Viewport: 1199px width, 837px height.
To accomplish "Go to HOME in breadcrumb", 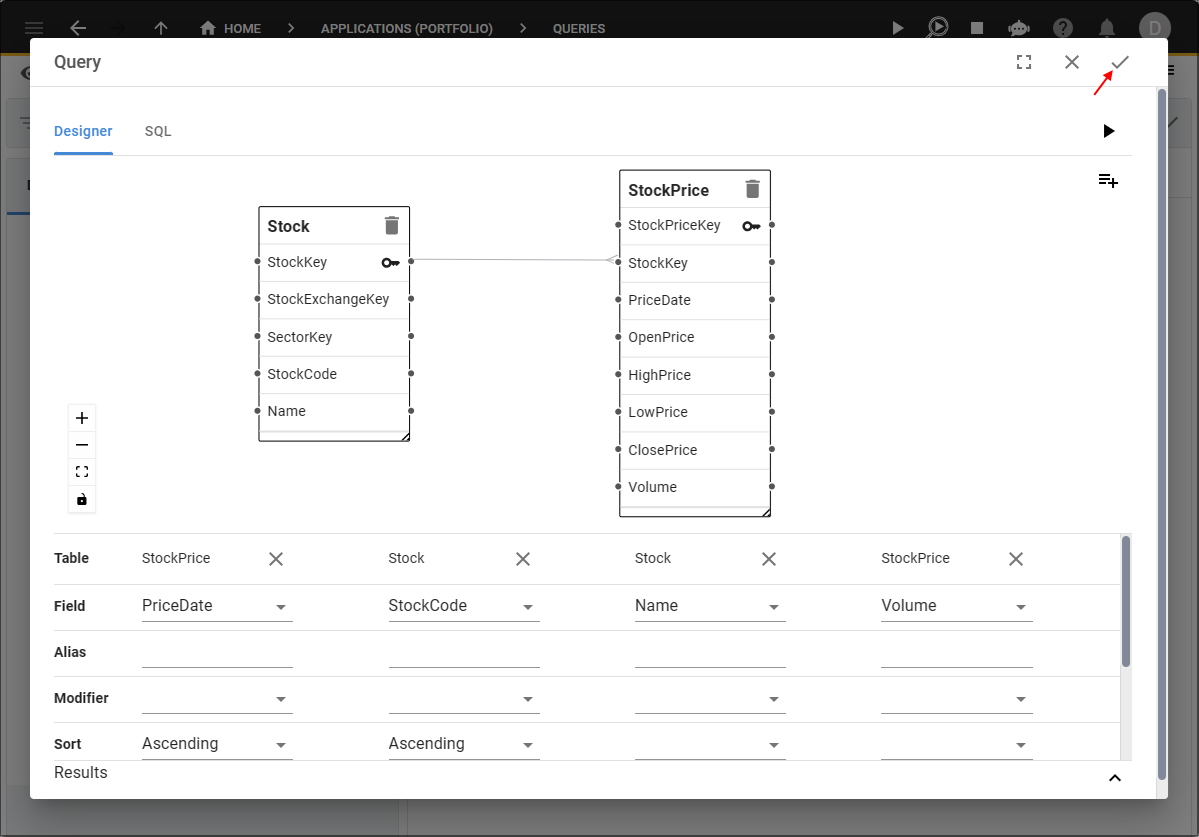I will point(230,28).
